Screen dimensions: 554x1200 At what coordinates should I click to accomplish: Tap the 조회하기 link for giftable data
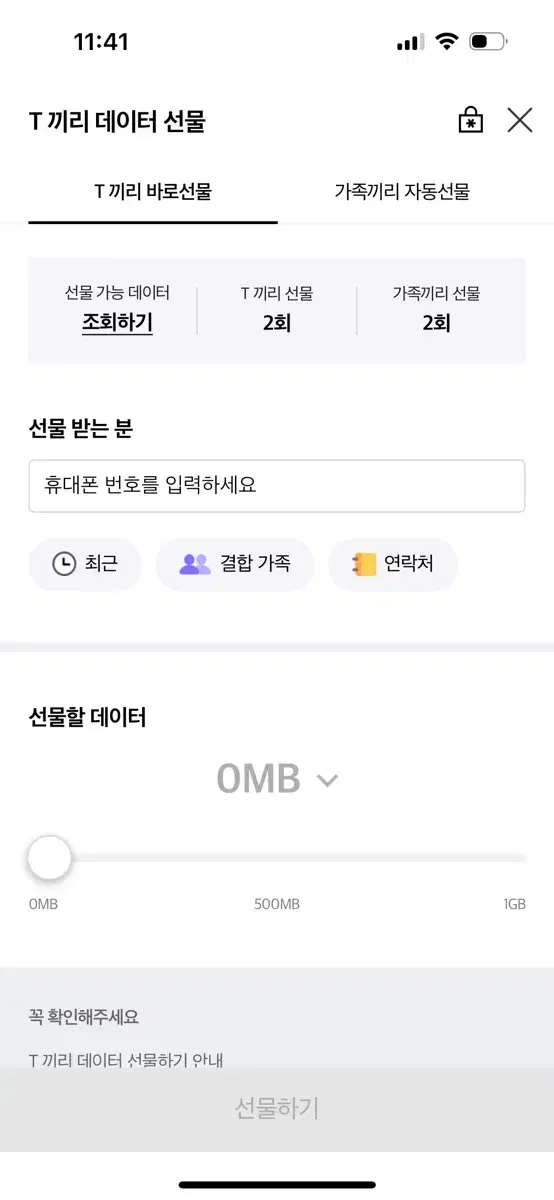(117, 323)
